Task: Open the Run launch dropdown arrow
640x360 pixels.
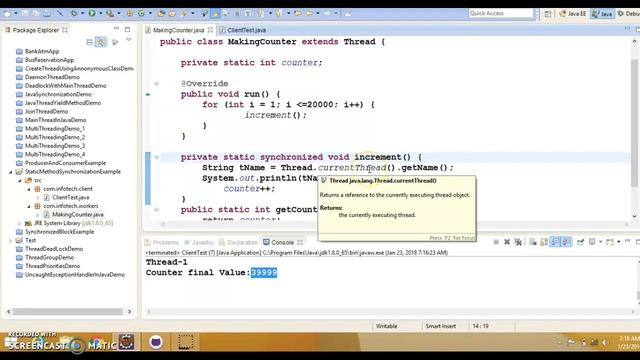Action: [100, 13]
